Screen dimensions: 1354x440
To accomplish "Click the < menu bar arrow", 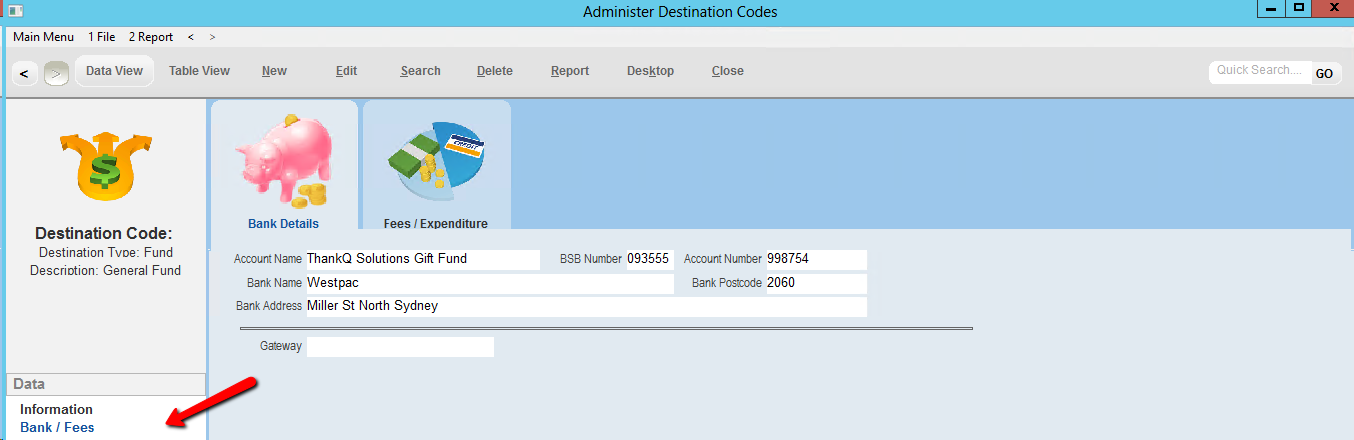I will (x=191, y=37).
